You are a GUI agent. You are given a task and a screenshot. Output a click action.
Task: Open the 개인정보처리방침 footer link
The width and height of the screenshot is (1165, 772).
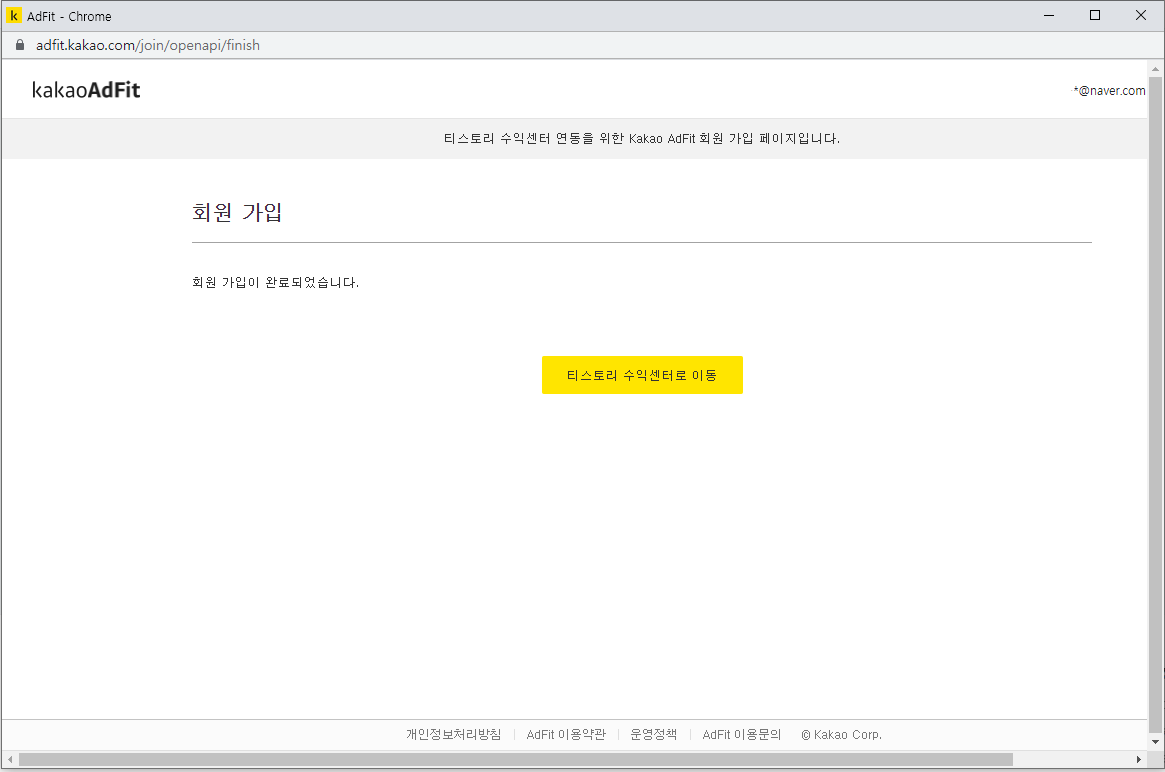(x=453, y=734)
